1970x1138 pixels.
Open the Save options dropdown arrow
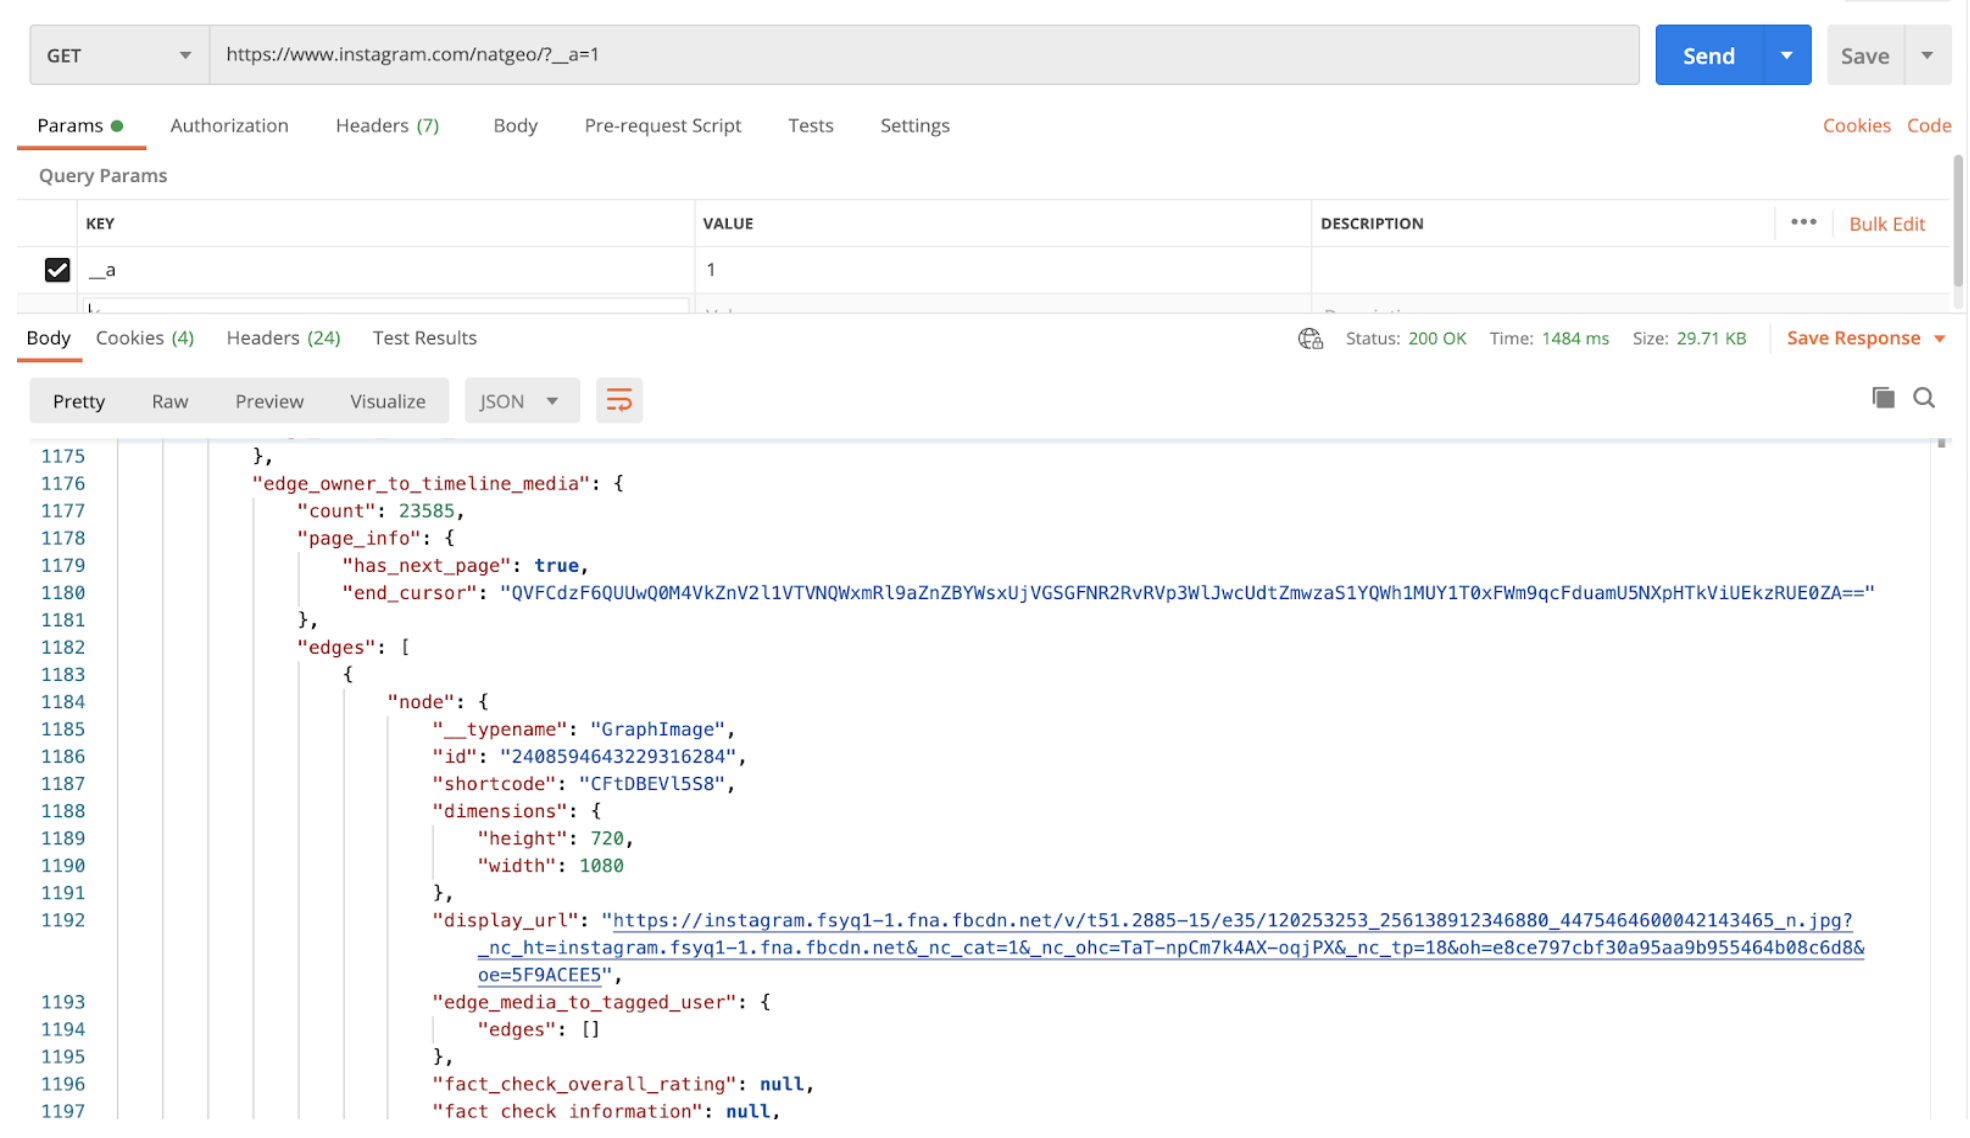(1927, 55)
